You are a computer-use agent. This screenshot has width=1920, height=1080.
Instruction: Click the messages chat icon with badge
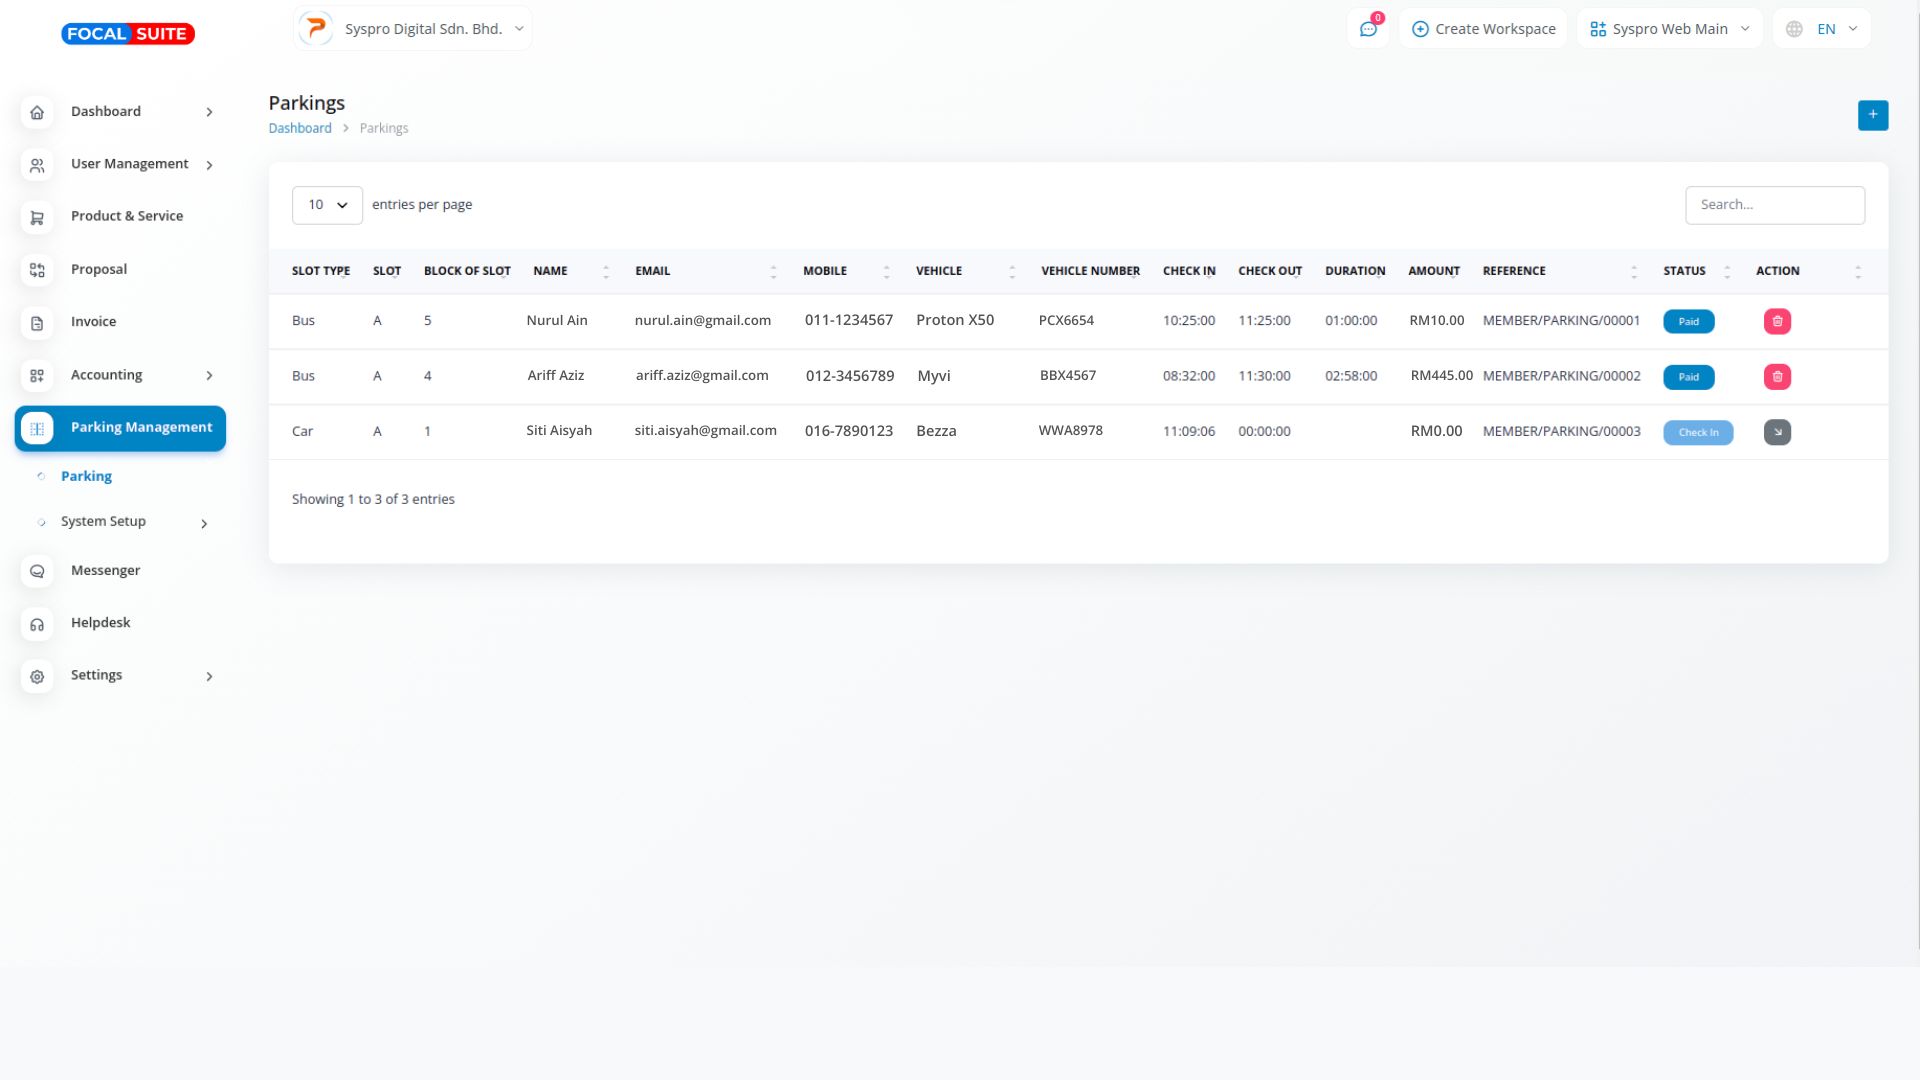(1368, 29)
